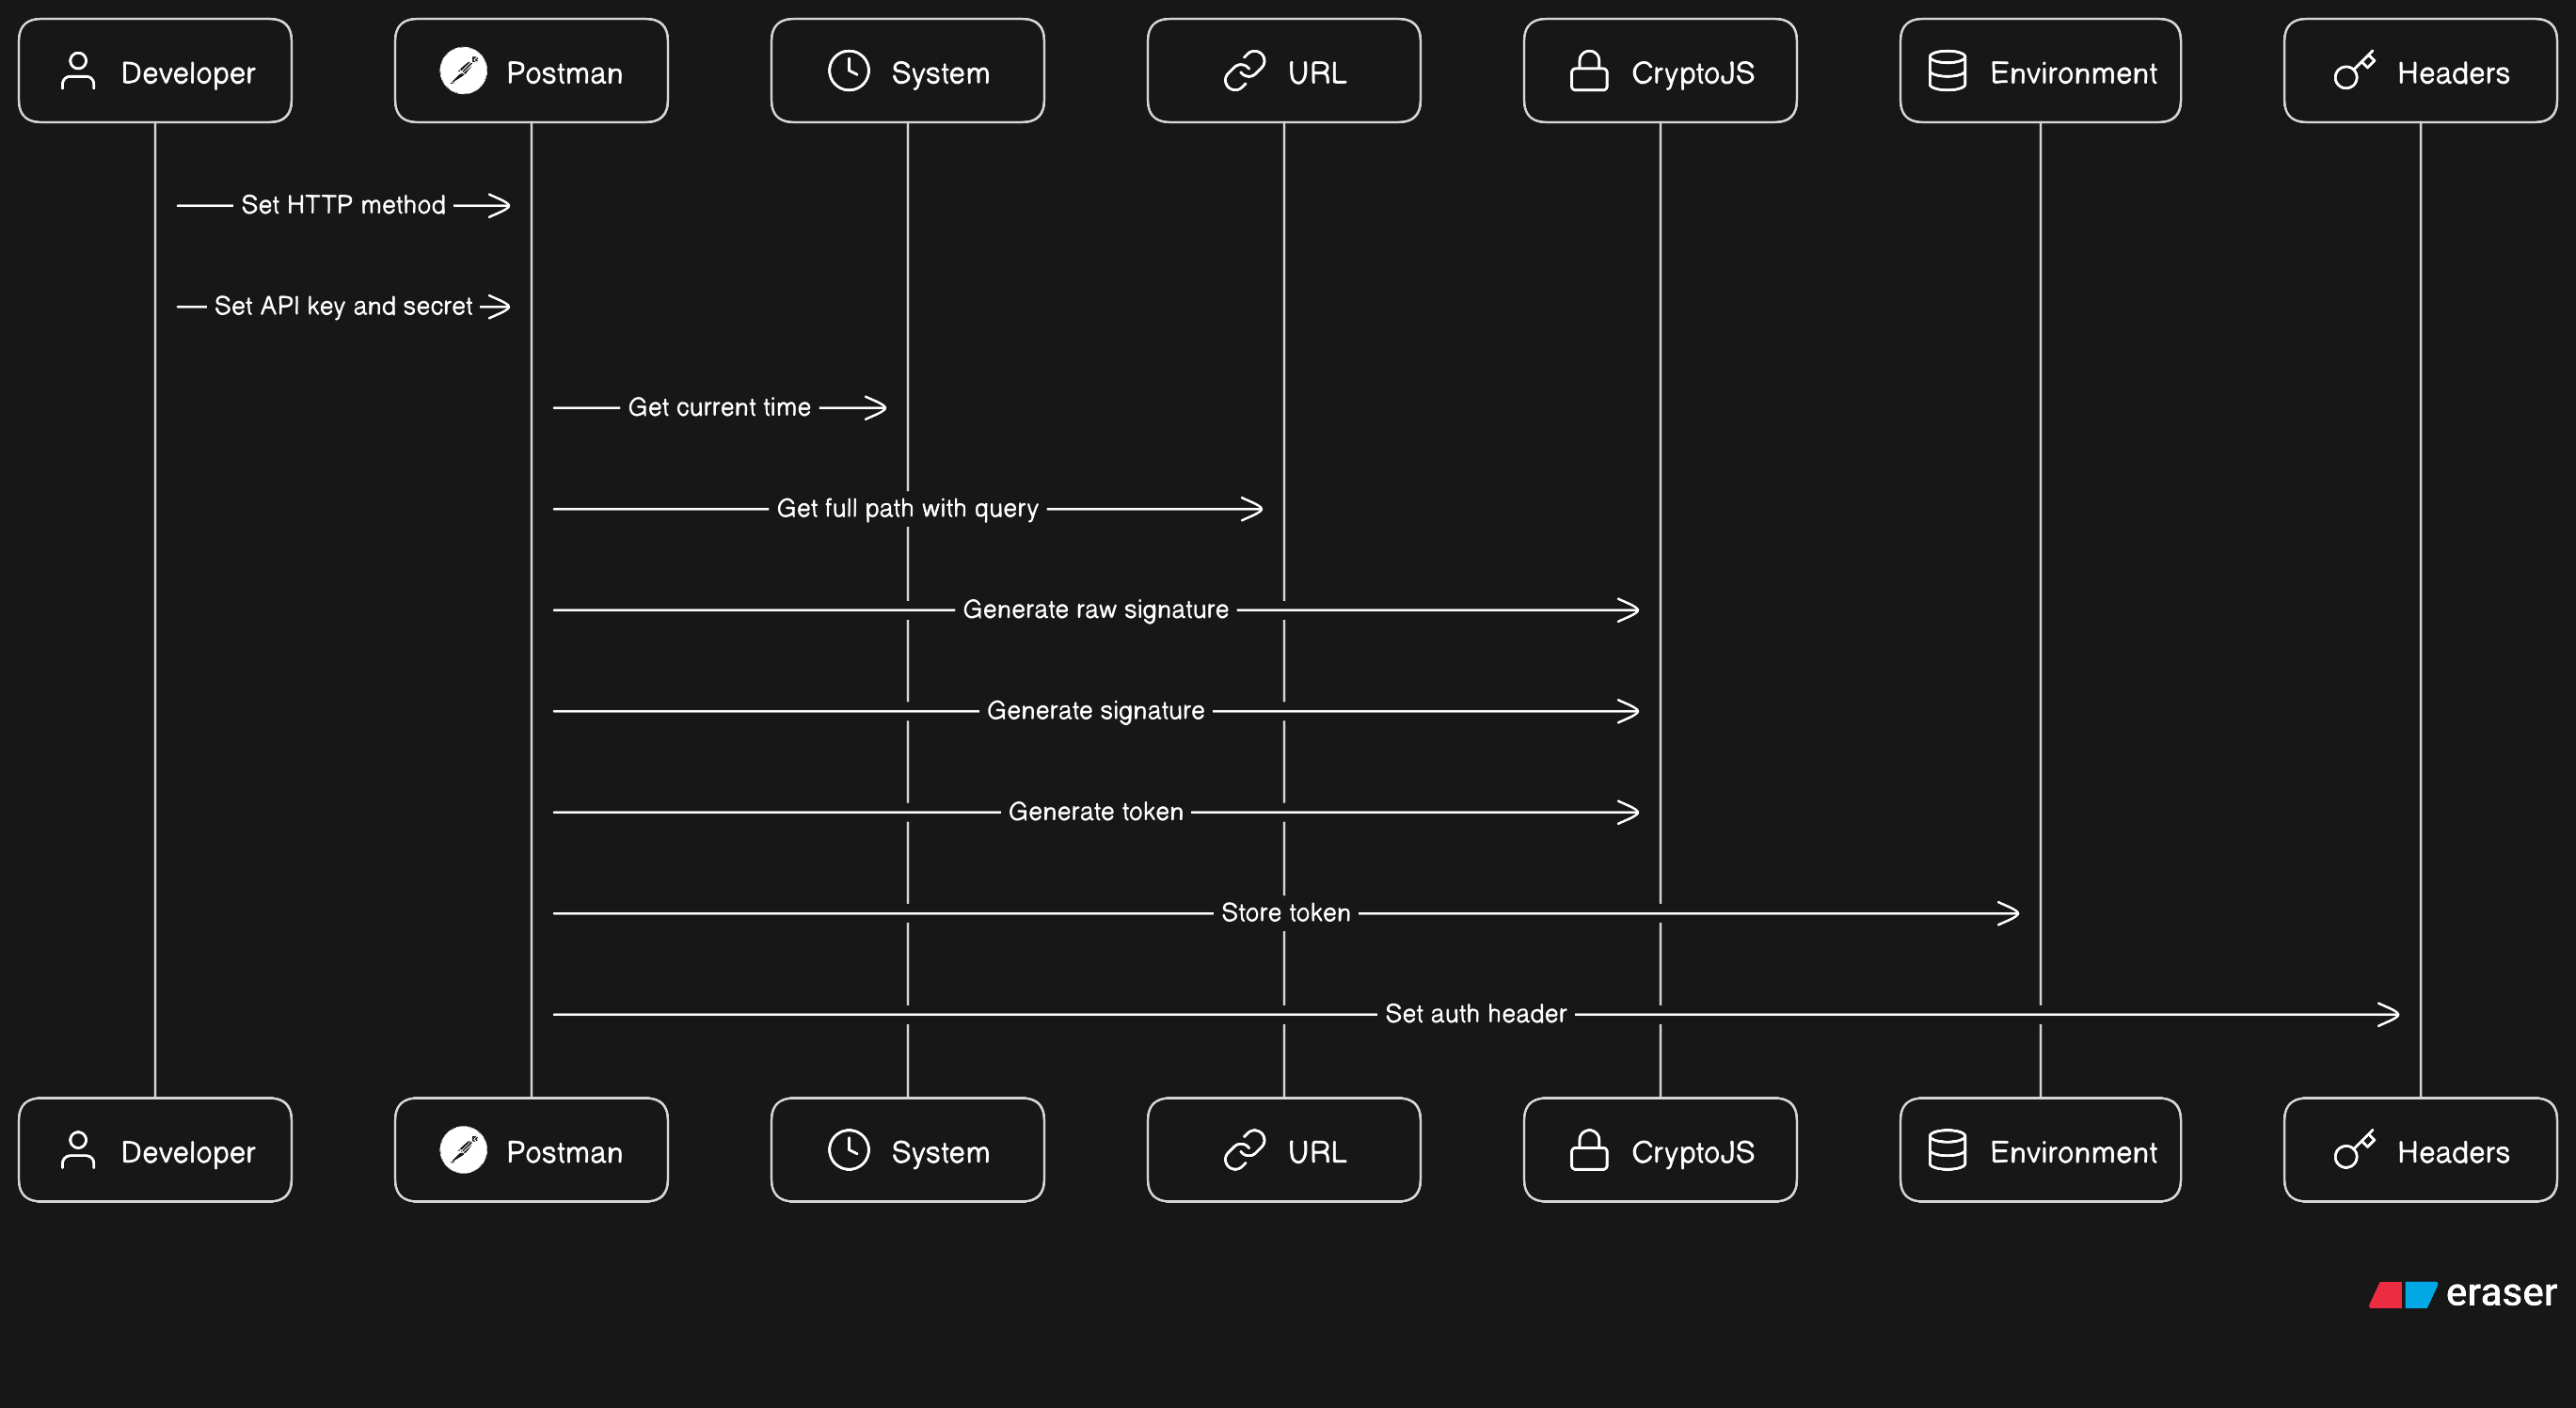Screen dimensions: 2576x1408
Task: Click the bottom CryptoJS lock icon
Action: pos(1589,1150)
